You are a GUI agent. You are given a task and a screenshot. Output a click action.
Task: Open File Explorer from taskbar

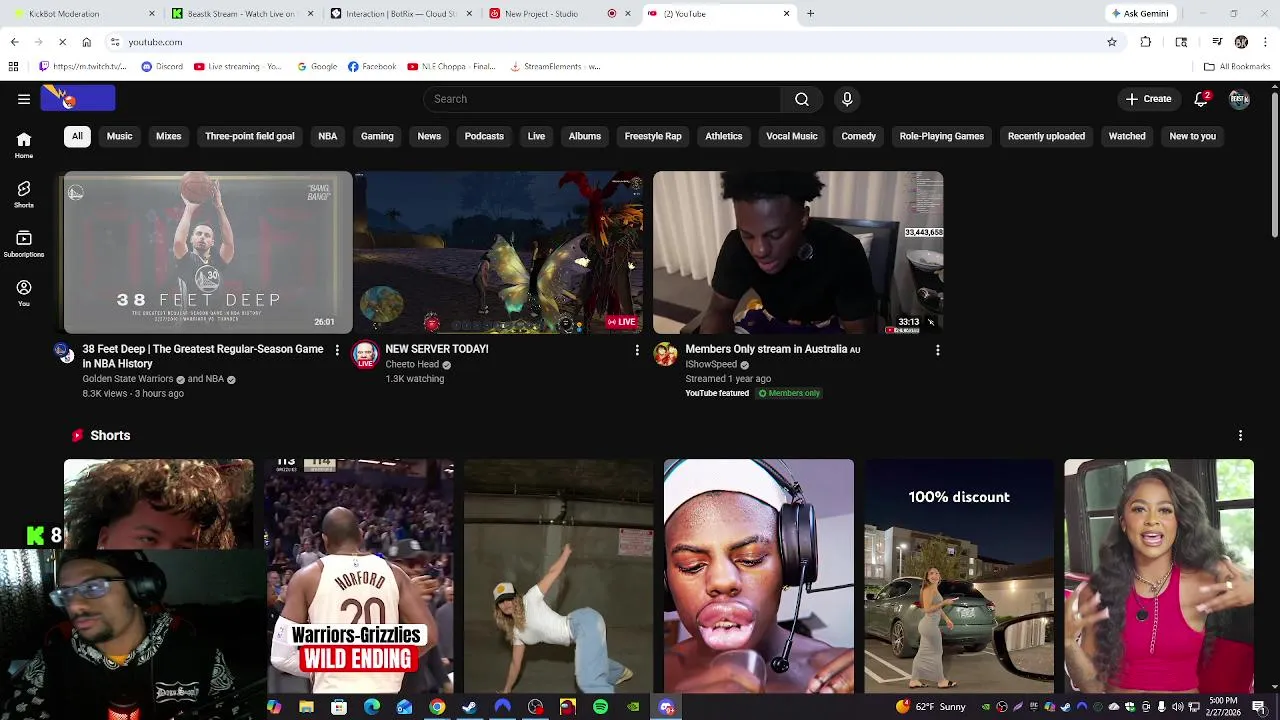tap(306, 707)
